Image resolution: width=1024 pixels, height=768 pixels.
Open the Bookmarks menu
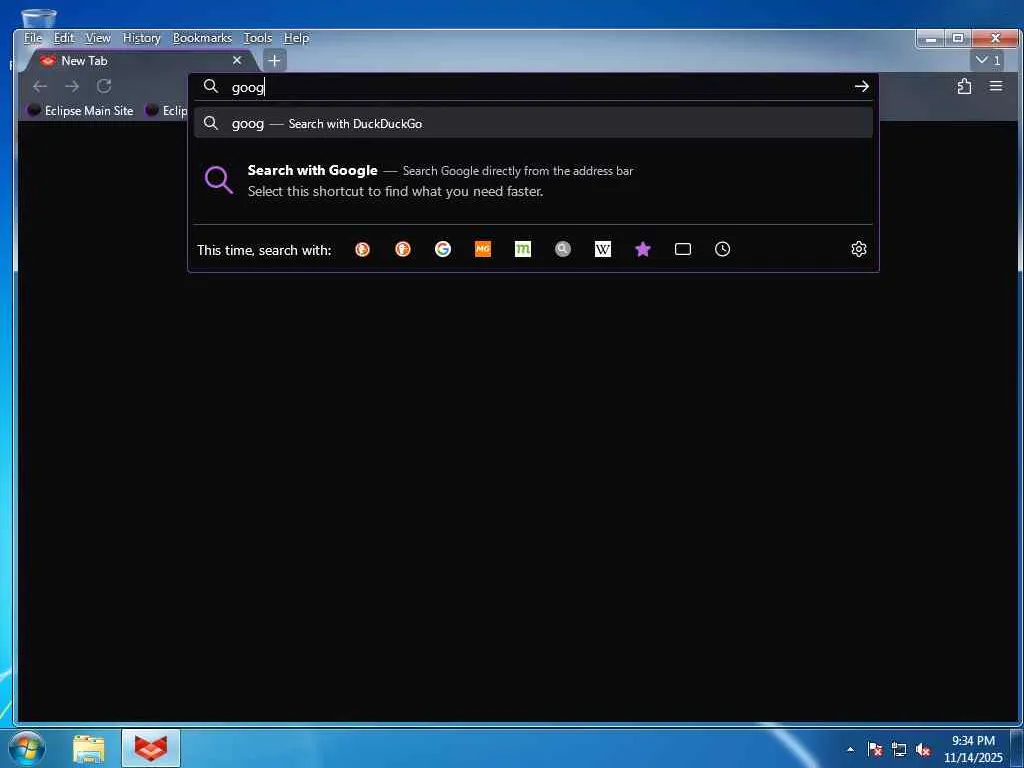pos(202,38)
